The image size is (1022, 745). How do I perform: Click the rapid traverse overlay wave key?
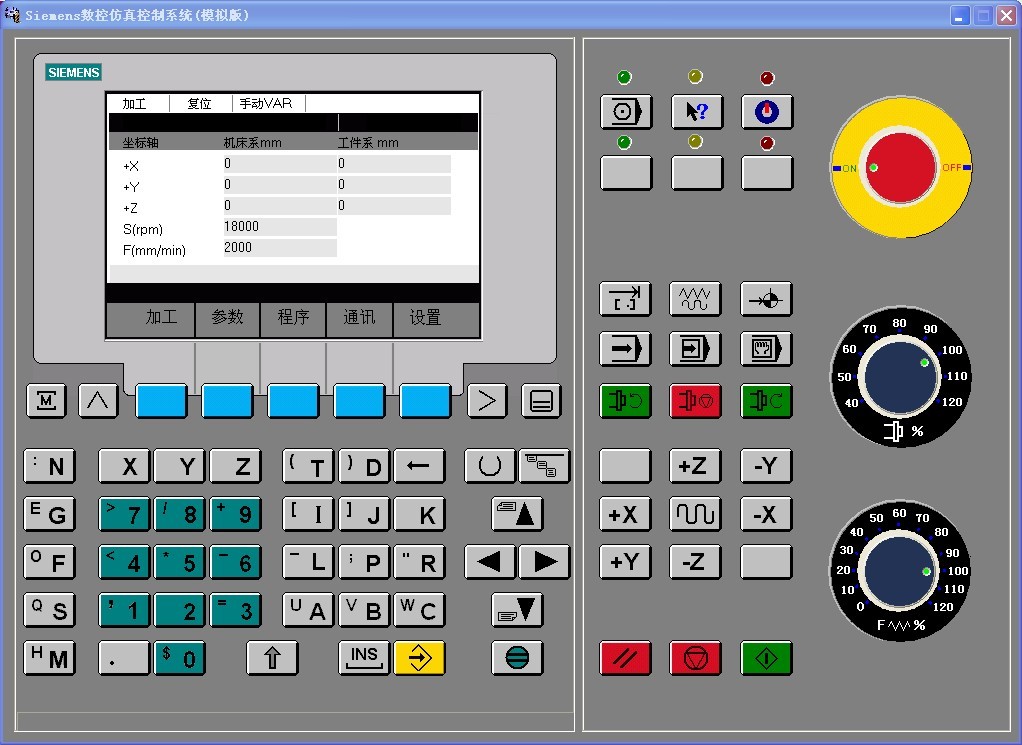pyautogui.click(x=695, y=514)
